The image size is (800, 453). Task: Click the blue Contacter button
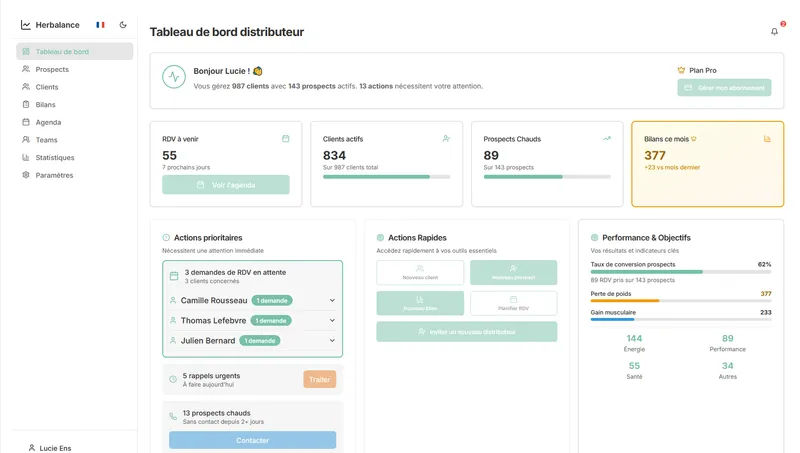252,440
